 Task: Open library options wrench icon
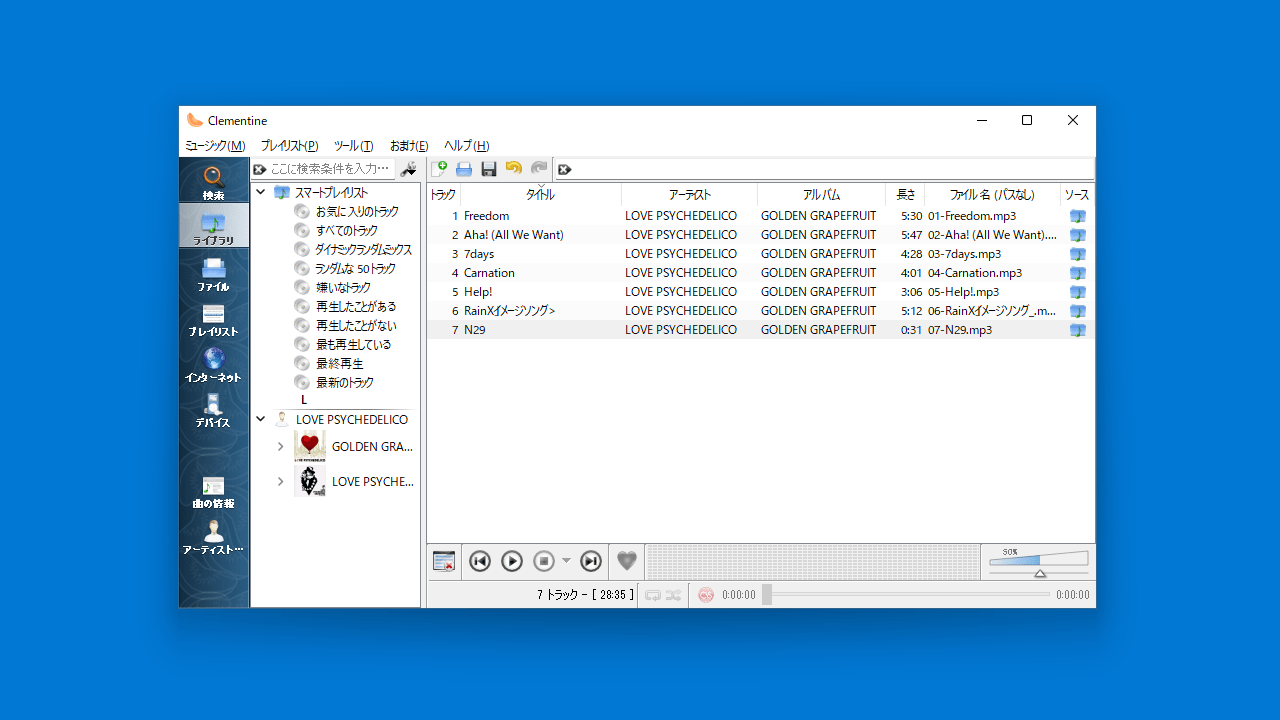(x=408, y=169)
